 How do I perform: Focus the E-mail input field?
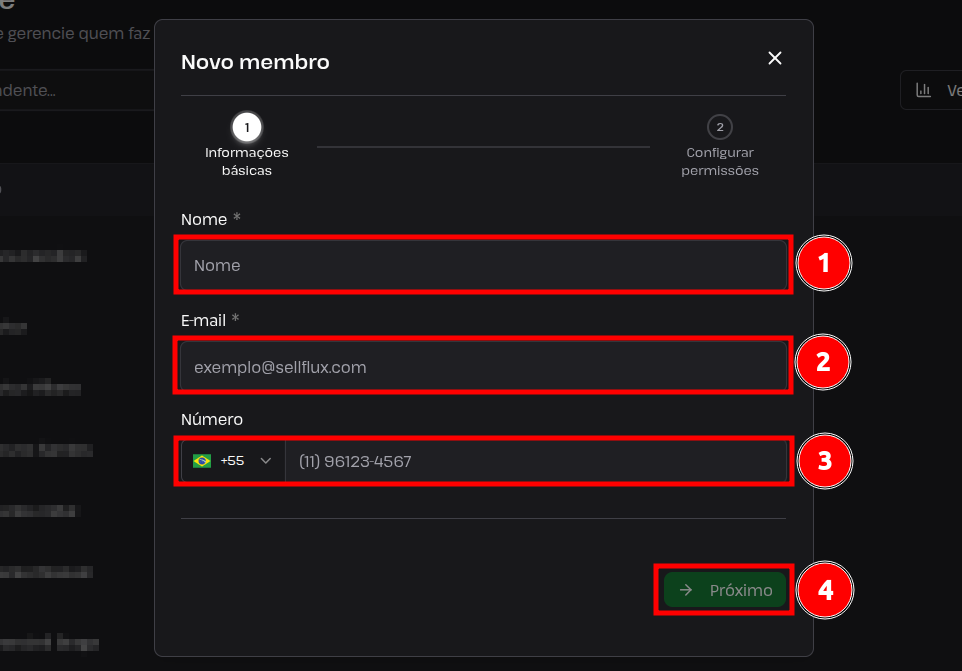(483, 367)
